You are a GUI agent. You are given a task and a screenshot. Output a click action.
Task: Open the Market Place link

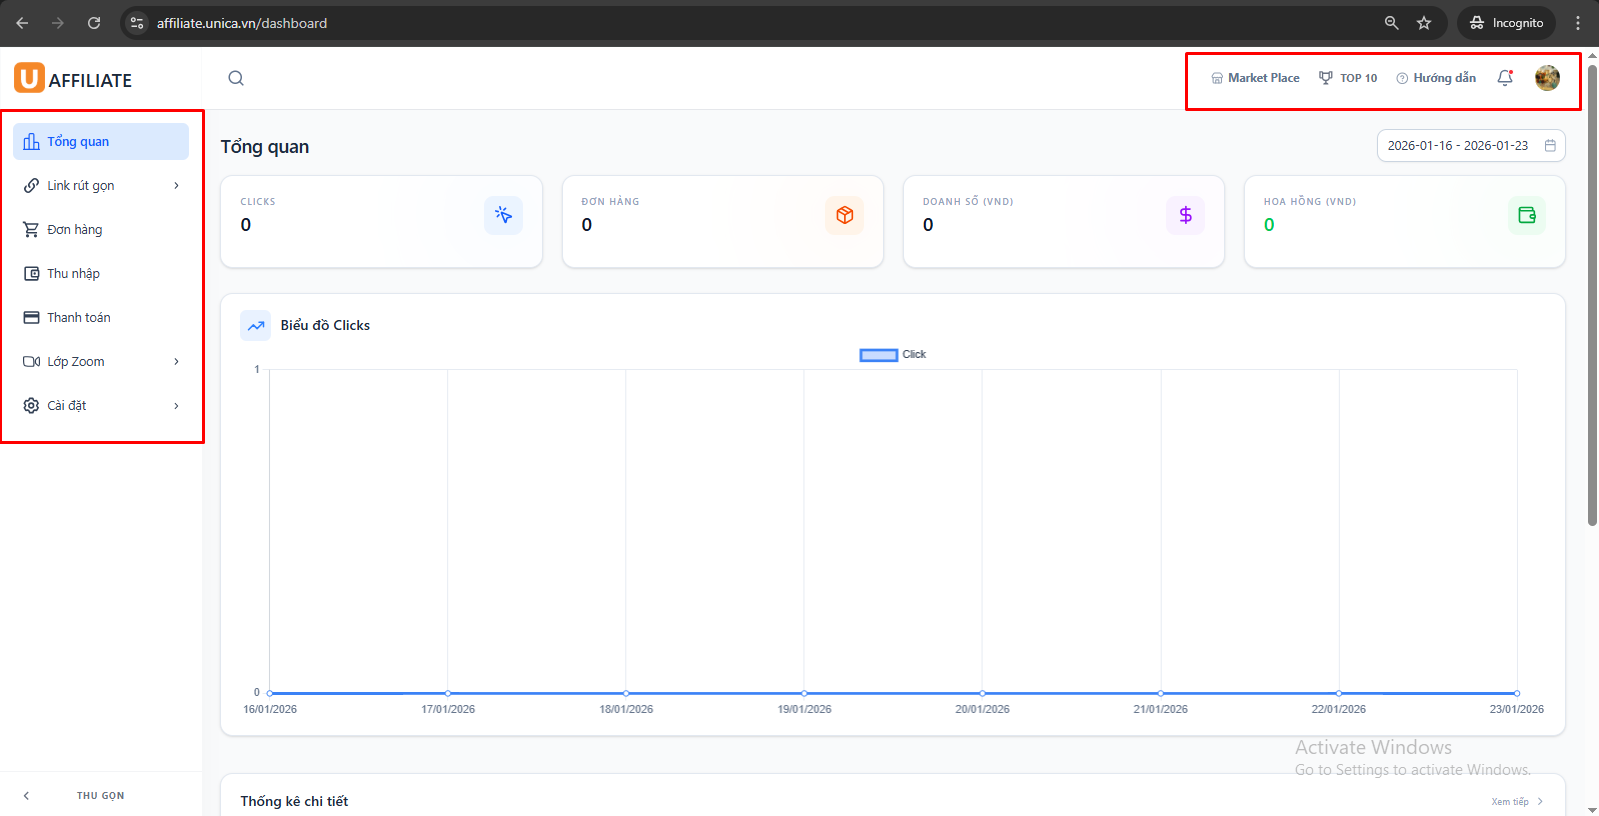point(1255,78)
